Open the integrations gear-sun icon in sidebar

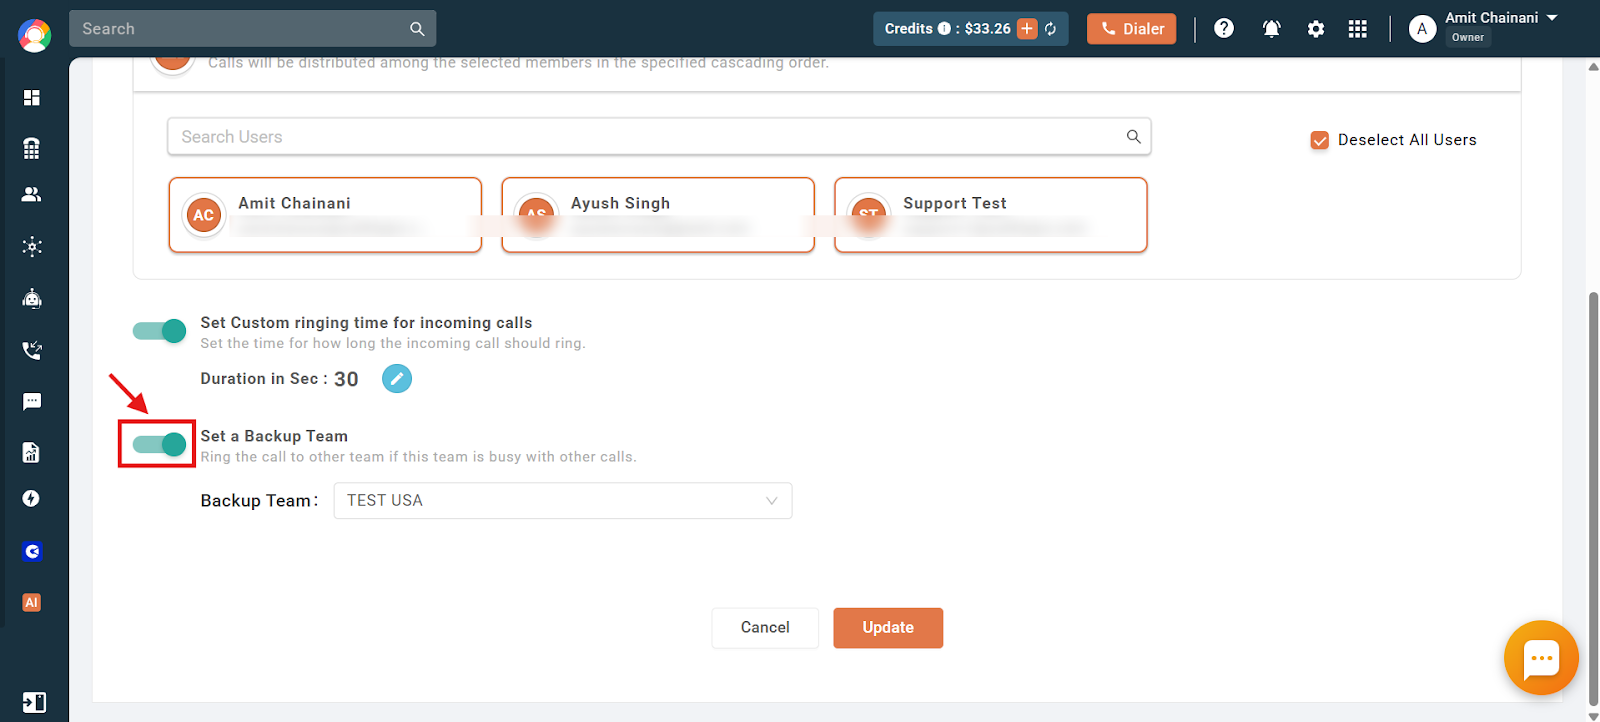[32, 247]
